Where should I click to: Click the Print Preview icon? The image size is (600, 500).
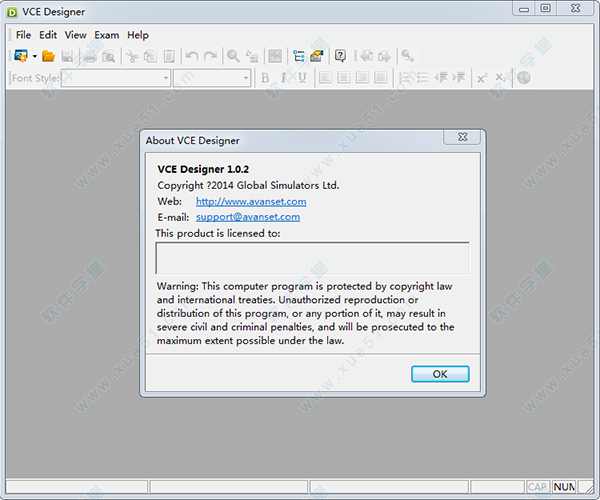coord(109,56)
